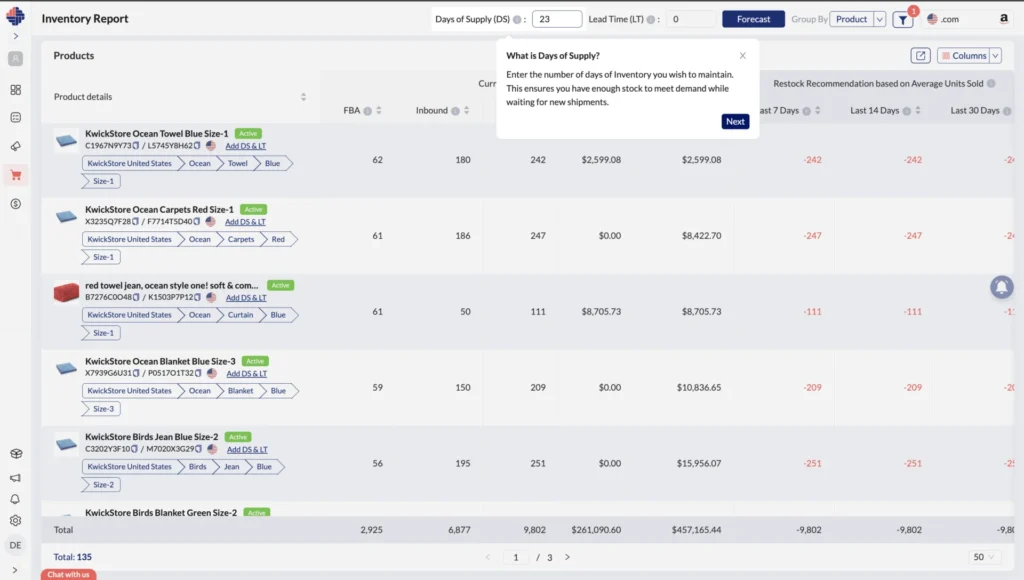The width and height of the screenshot is (1024, 580).
Task: Click the Lead Time info icon
Action: (650, 20)
